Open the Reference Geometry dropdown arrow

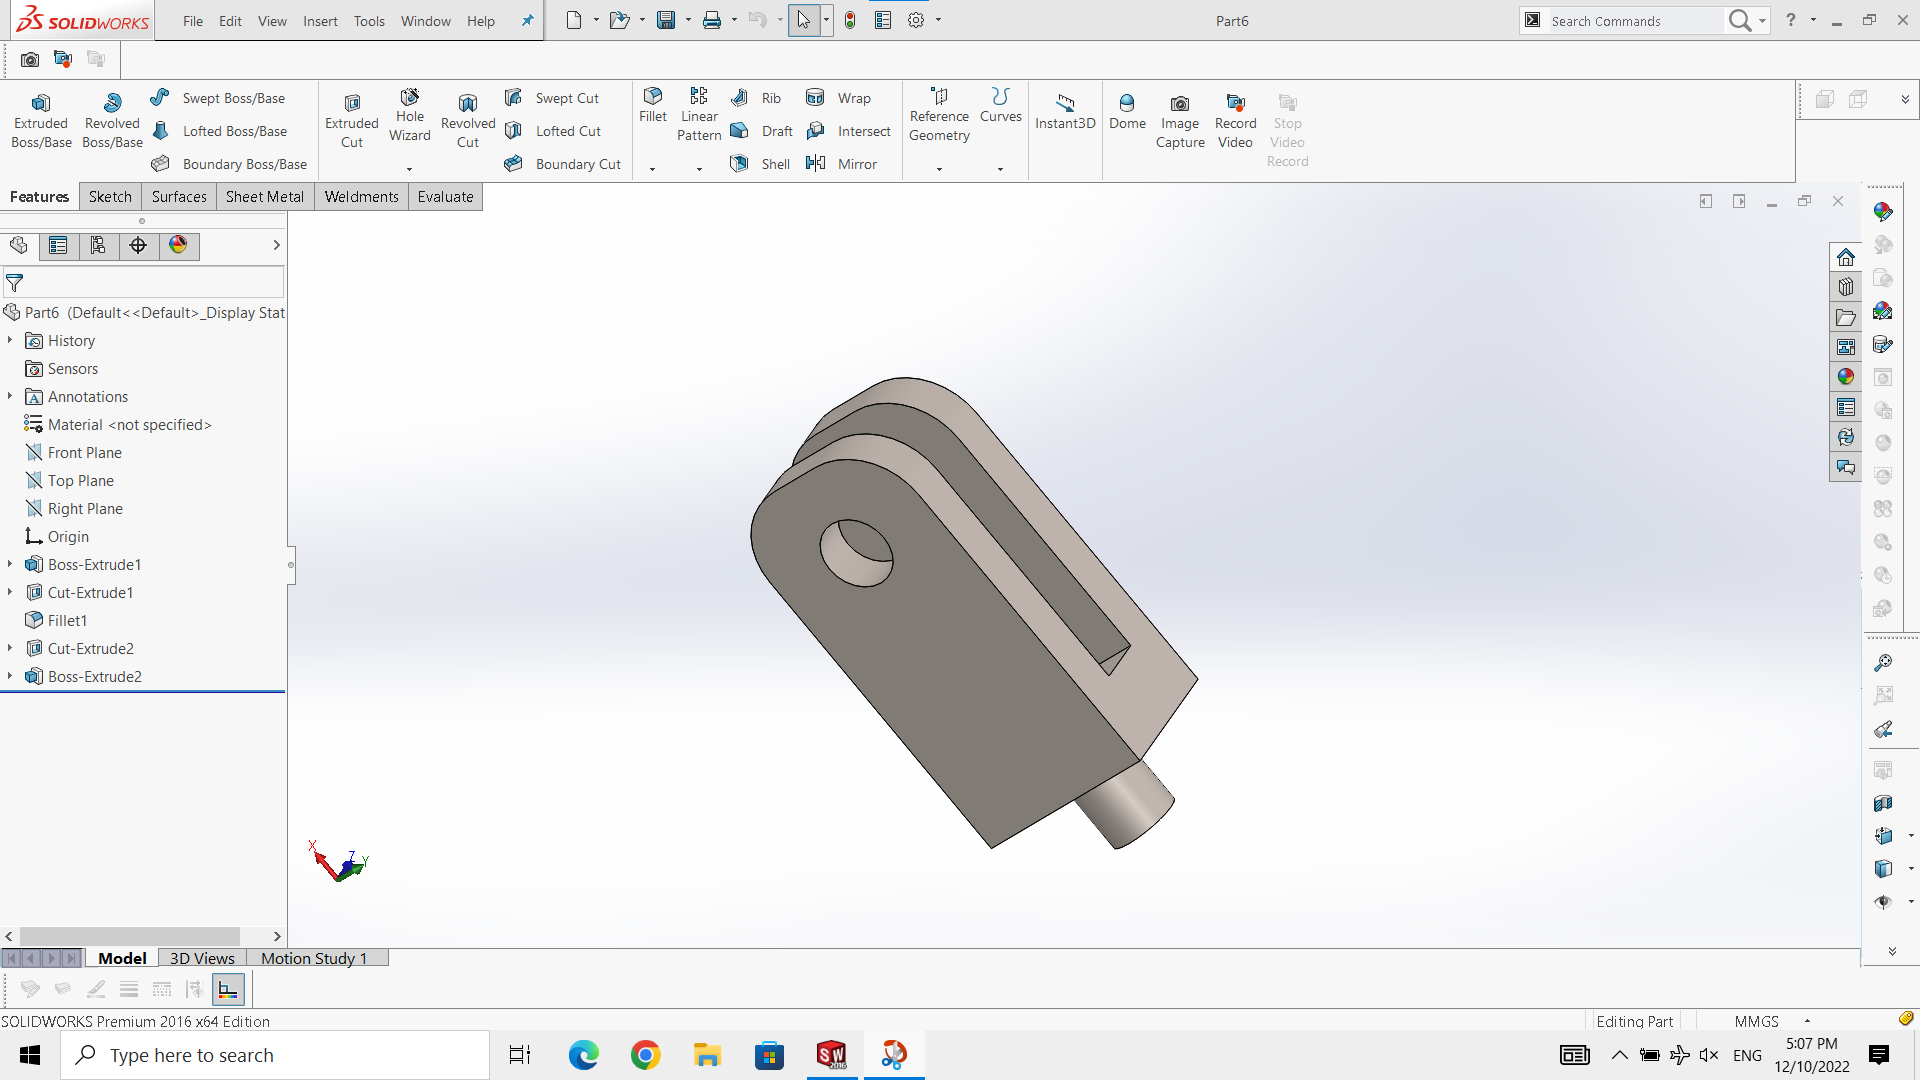coord(939,169)
